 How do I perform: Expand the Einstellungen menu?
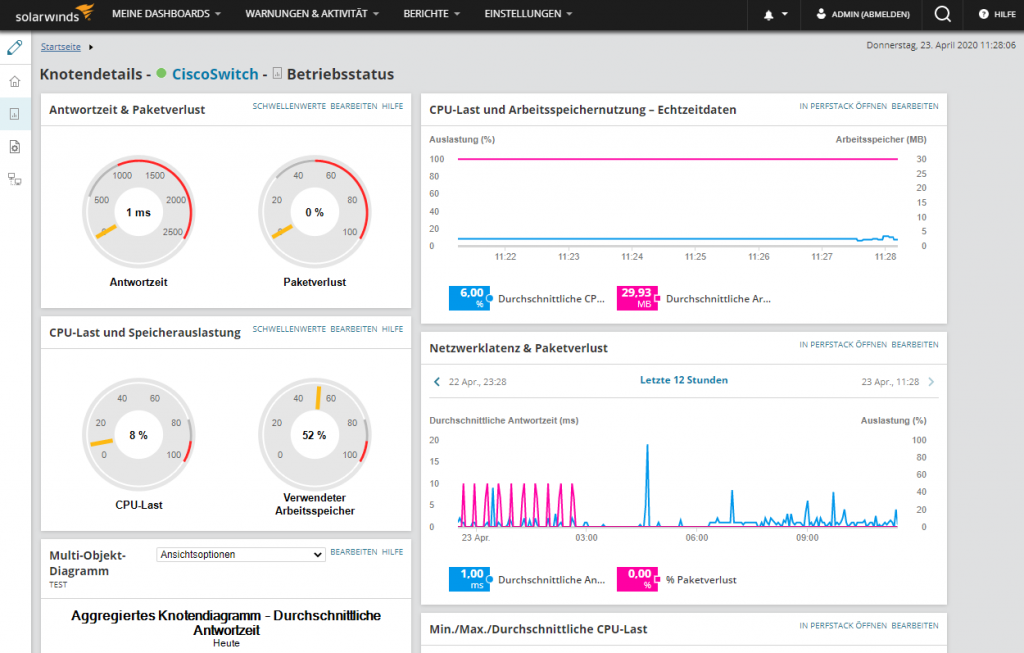(528, 14)
